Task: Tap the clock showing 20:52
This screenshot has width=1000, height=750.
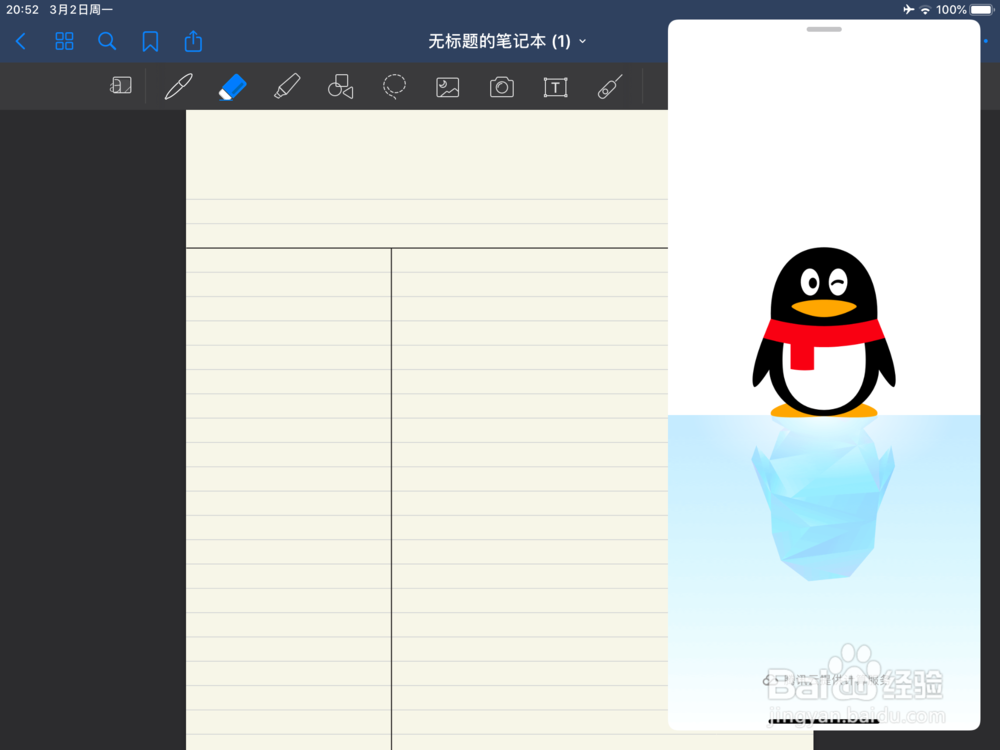Action: (x=22, y=10)
